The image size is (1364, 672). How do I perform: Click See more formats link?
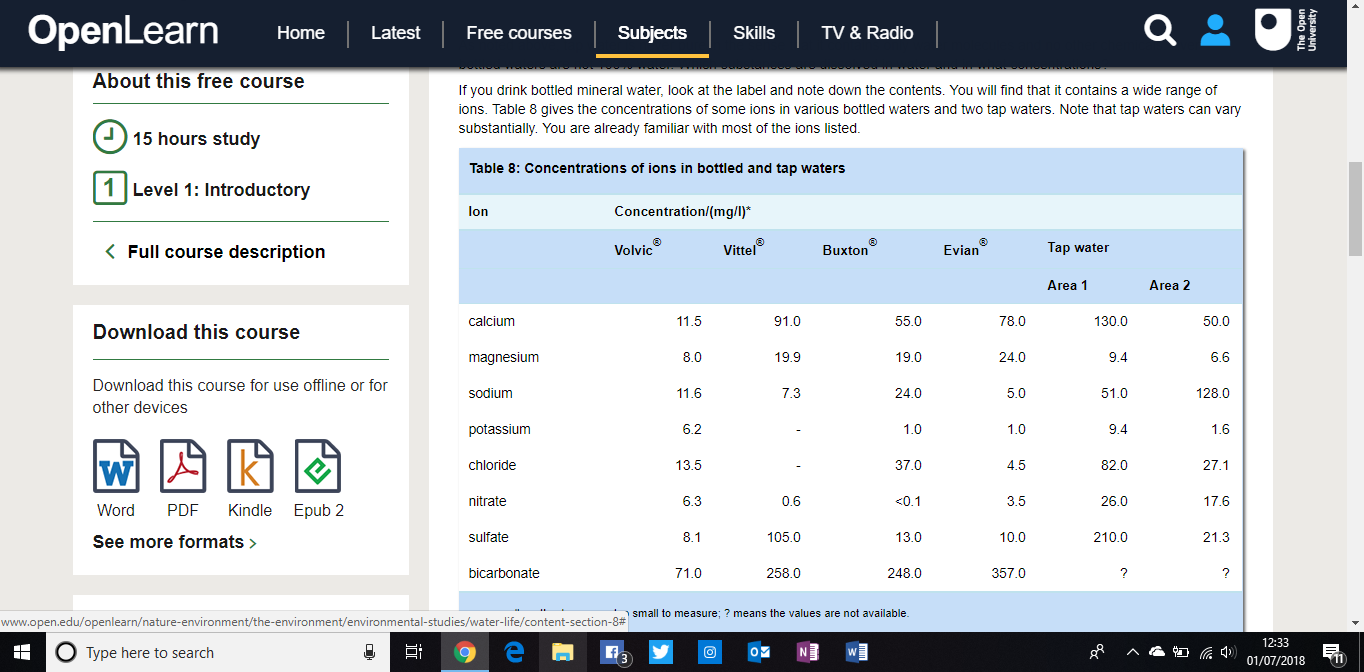pos(175,542)
